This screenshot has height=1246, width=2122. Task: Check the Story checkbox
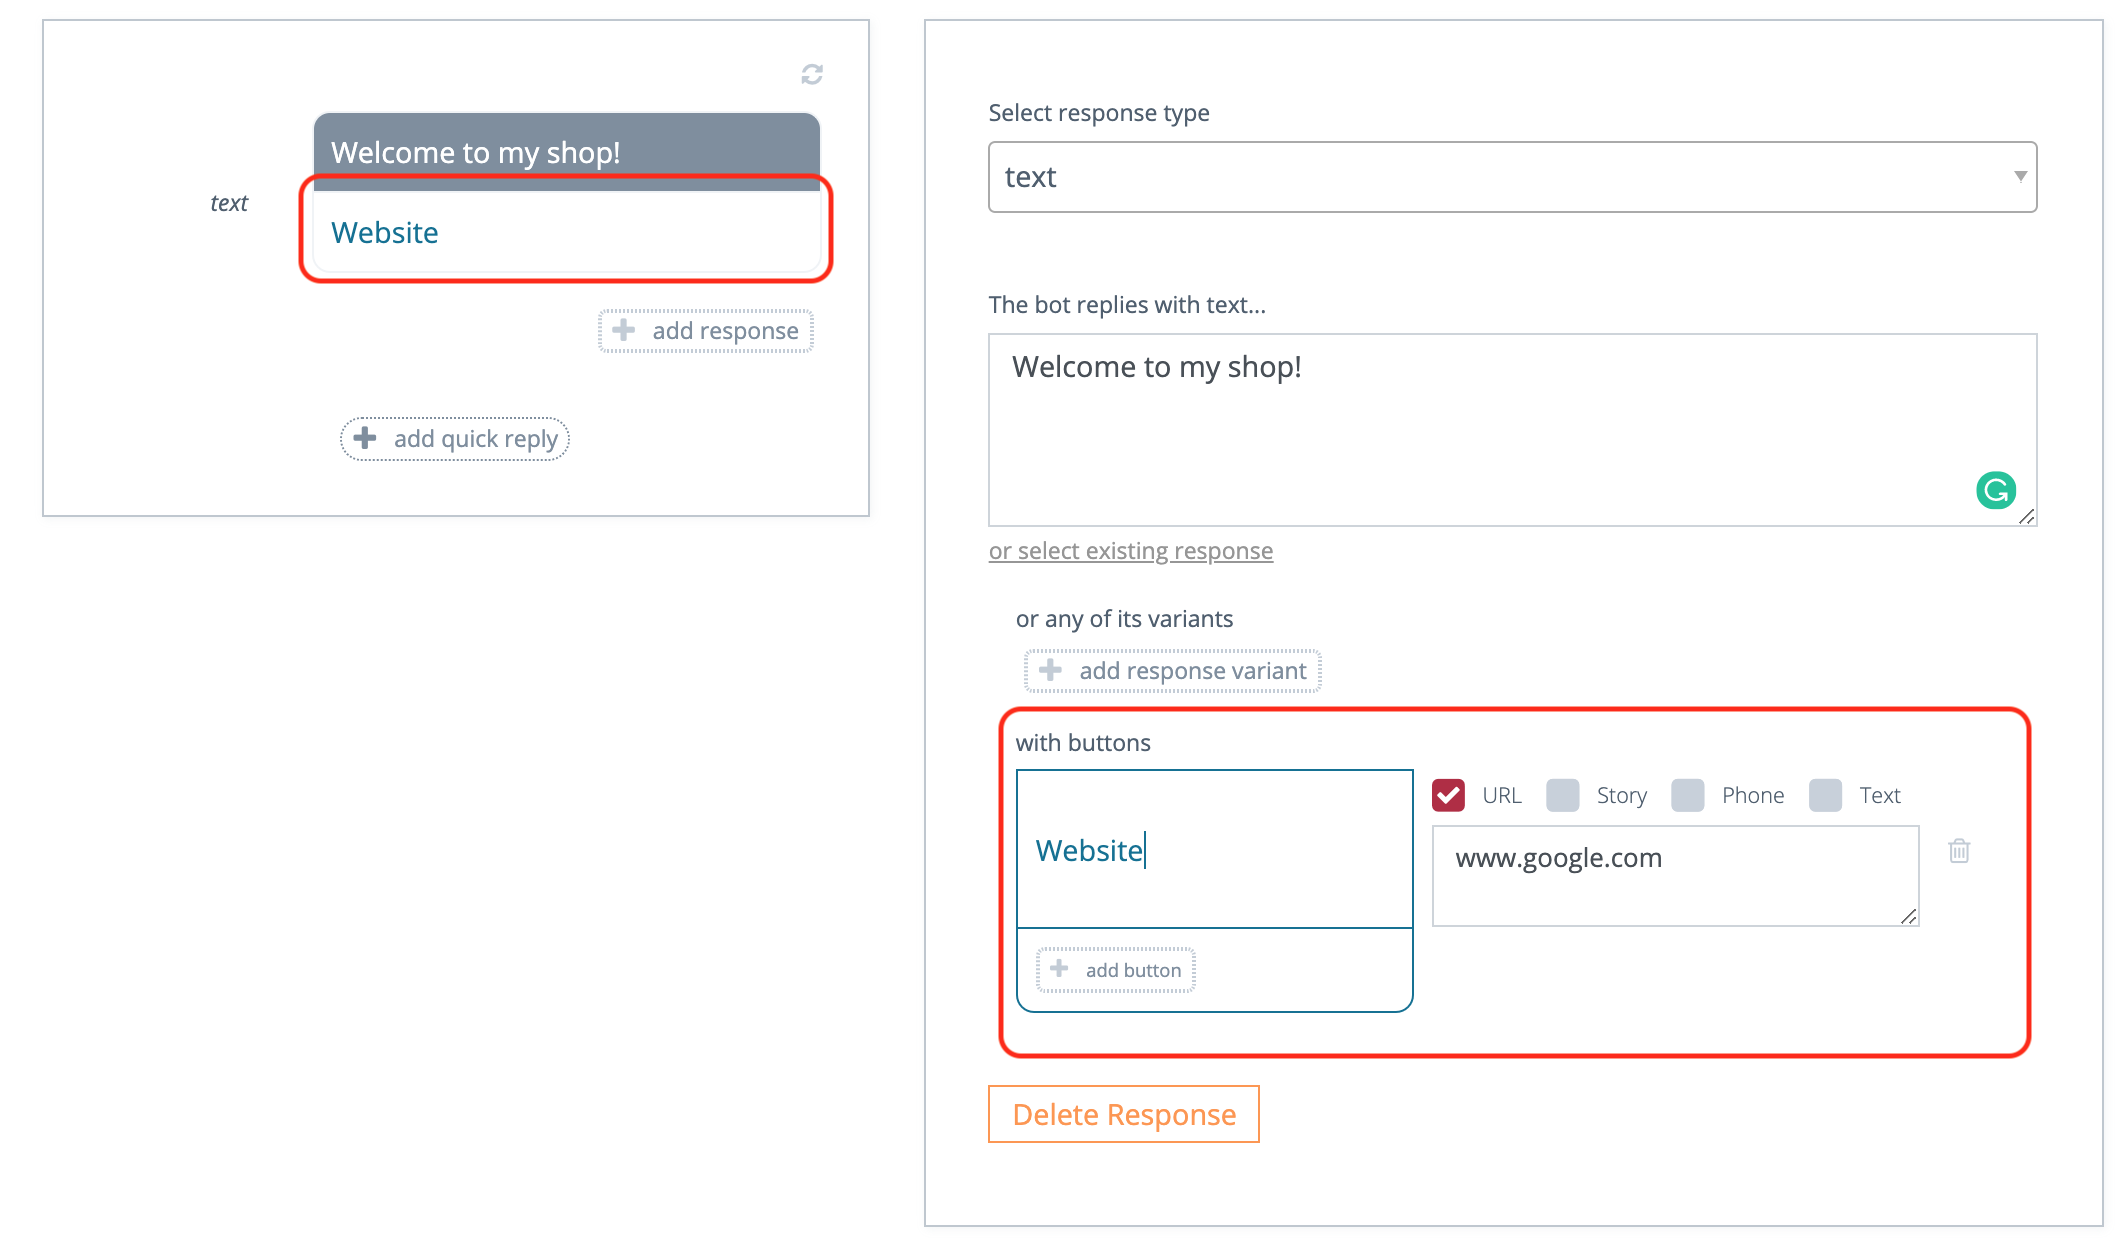(1563, 795)
